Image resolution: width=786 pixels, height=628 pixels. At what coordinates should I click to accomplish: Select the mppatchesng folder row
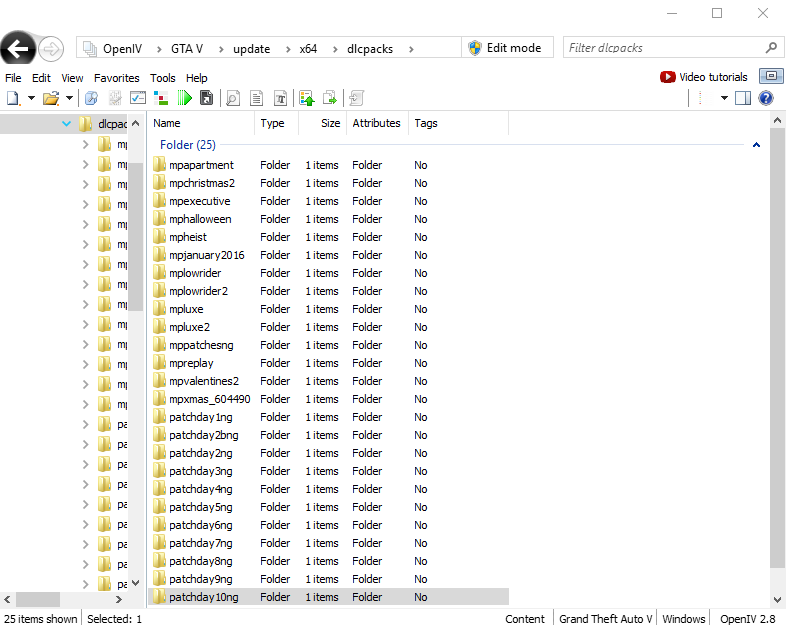click(x=330, y=345)
